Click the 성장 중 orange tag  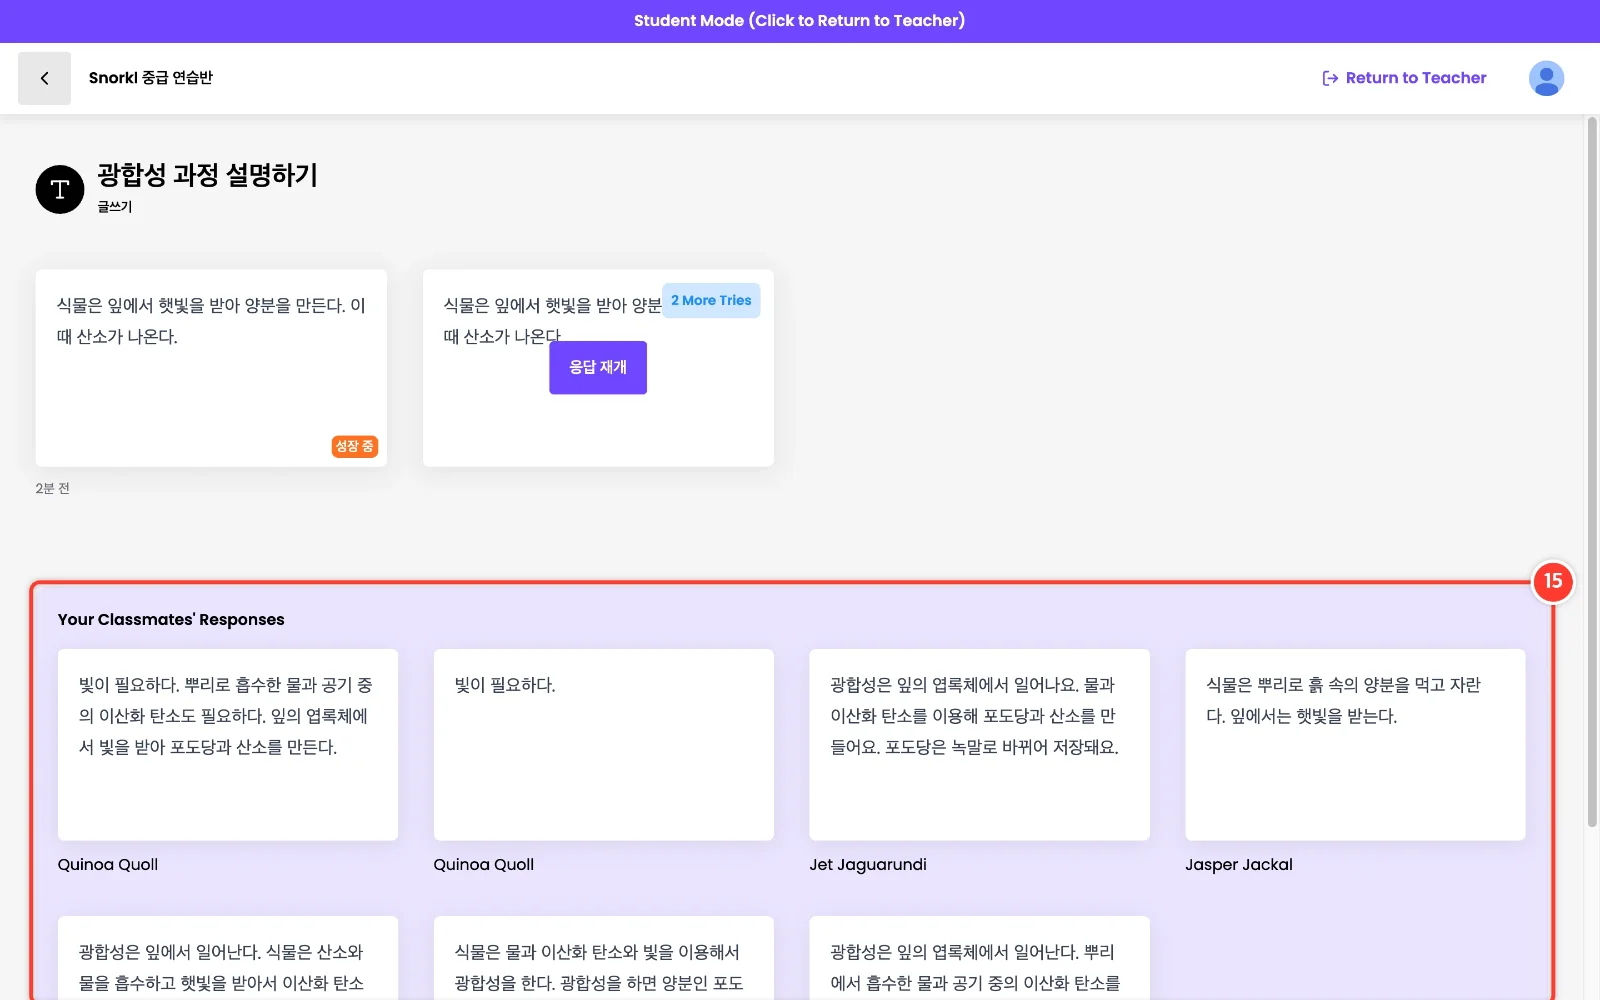coord(354,446)
